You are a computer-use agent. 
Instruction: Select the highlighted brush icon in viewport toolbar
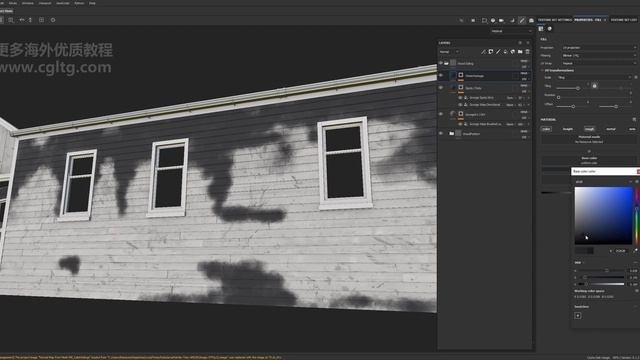(x=522, y=20)
